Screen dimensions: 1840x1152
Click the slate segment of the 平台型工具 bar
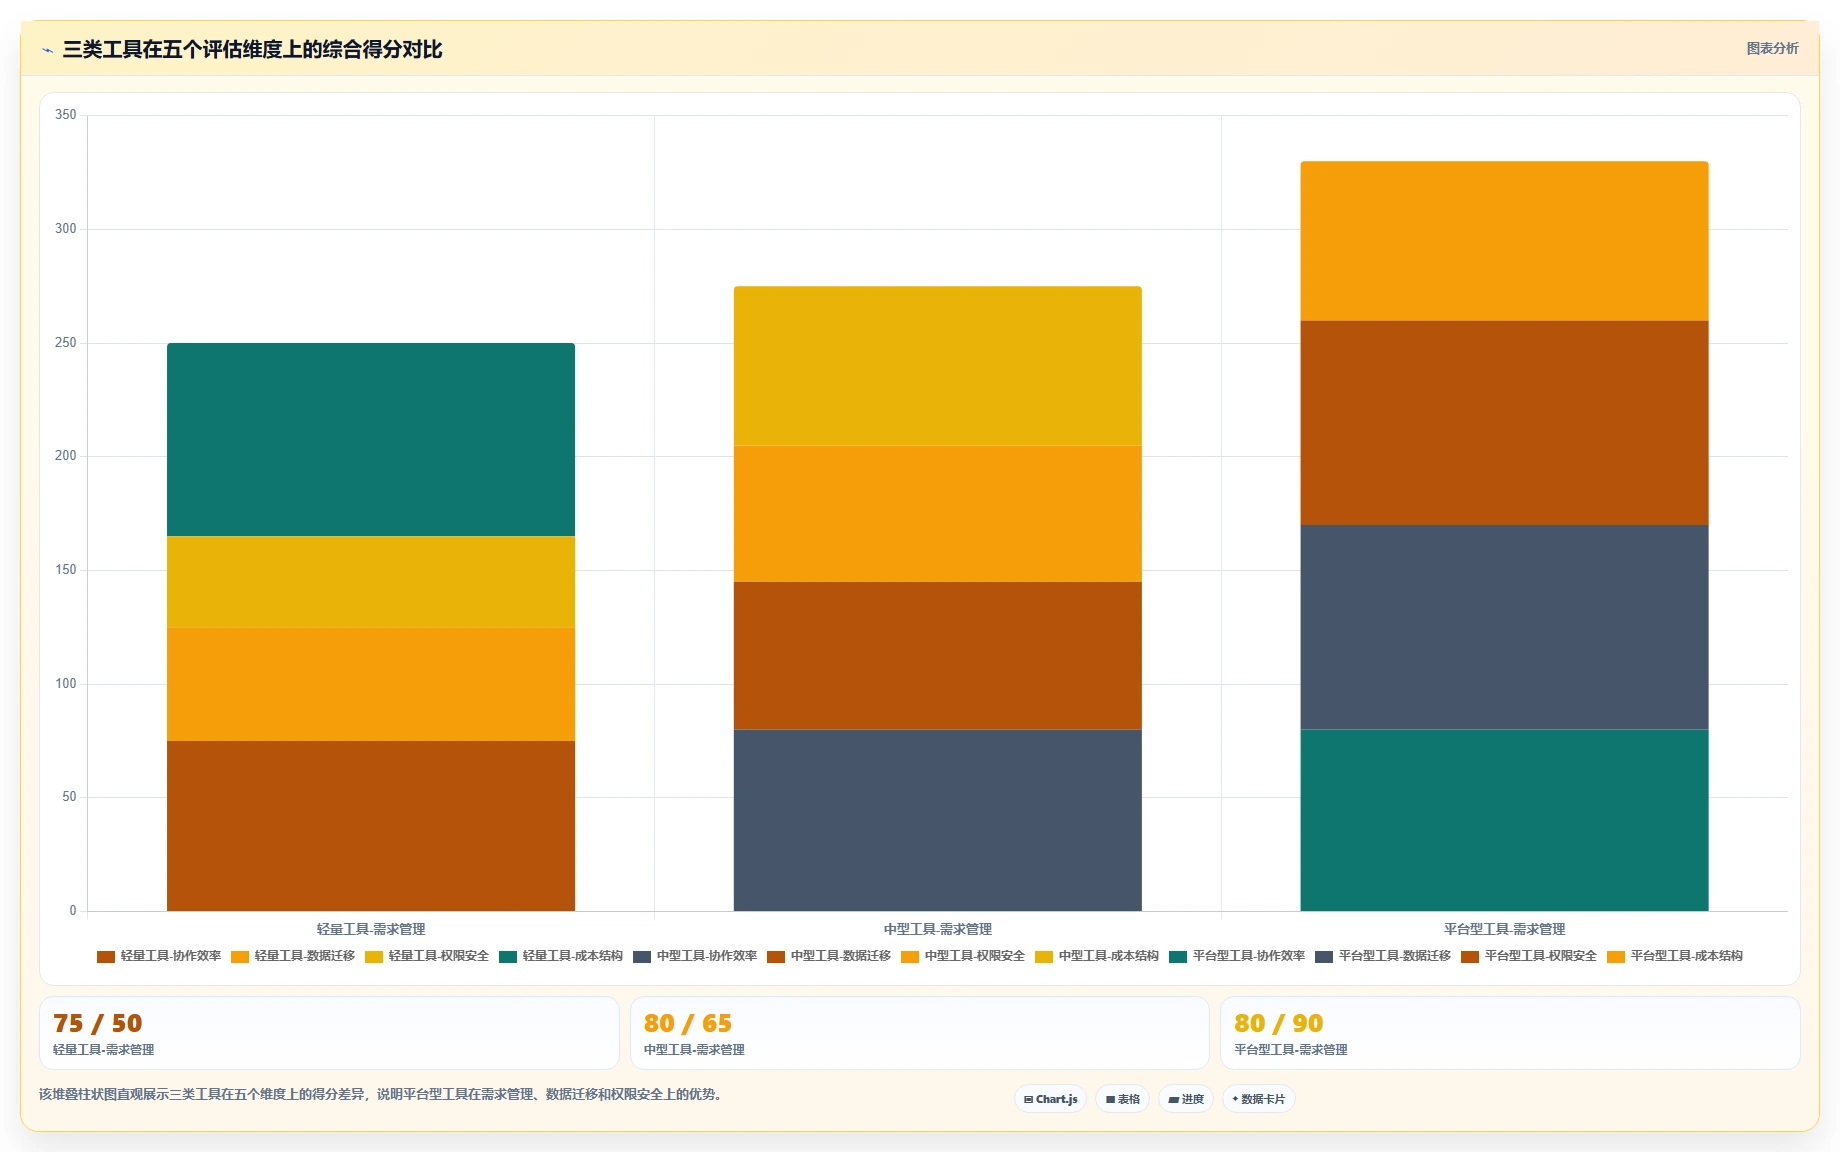click(x=1505, y=627)
